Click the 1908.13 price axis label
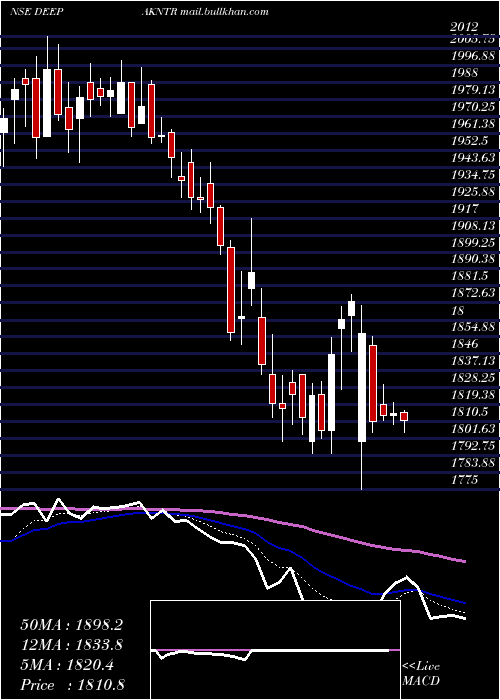 click(x=472, y=225)
